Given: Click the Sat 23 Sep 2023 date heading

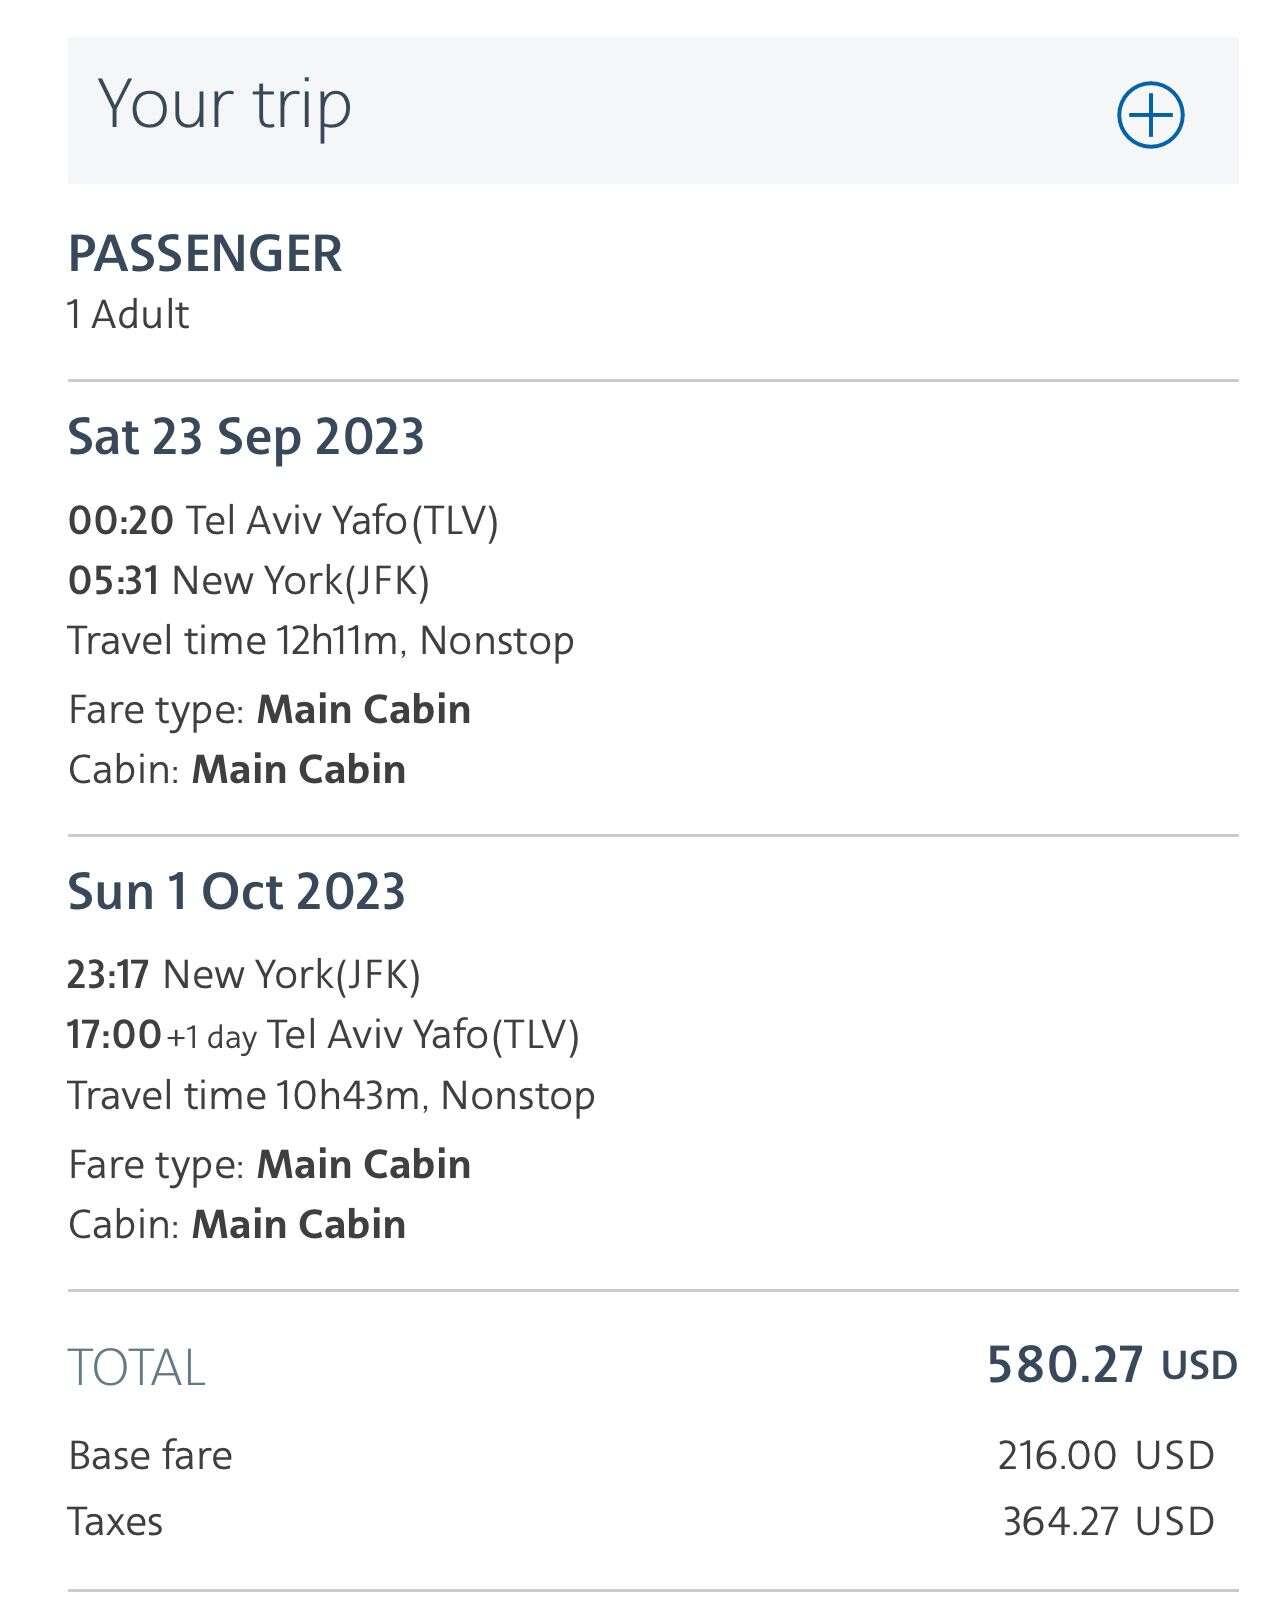Looking at the screenshot, I should 246,438.
